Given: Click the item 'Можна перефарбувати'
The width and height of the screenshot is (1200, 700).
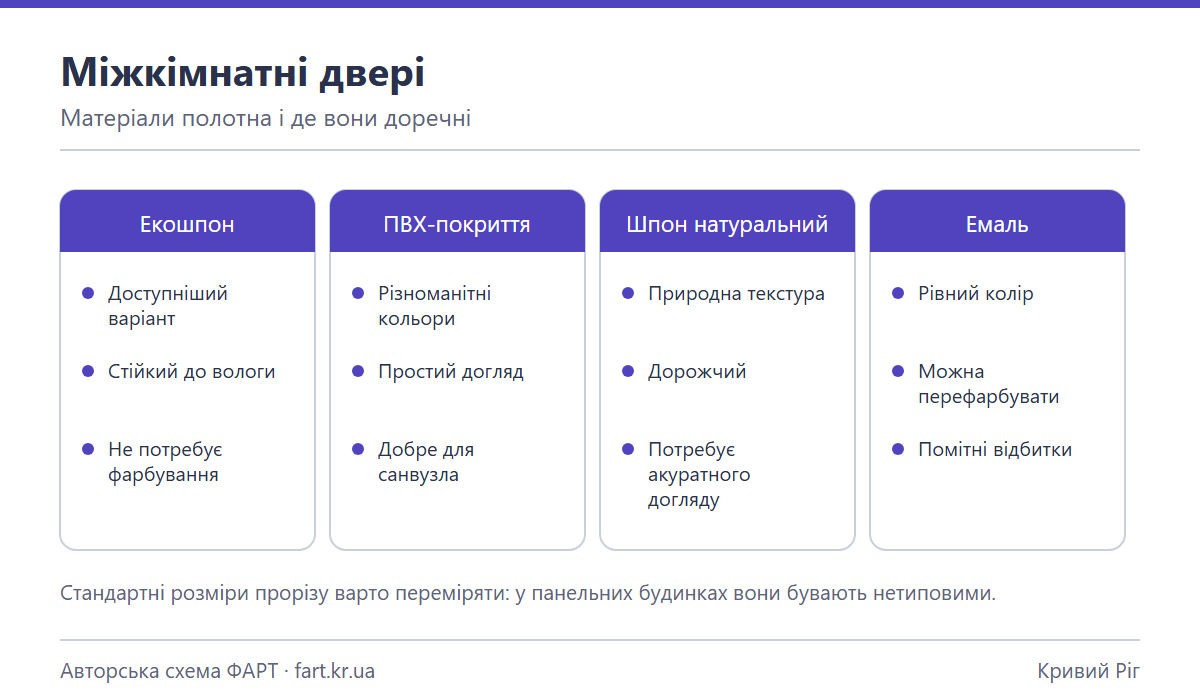Looking at the screenshot, I should [989, 384].
